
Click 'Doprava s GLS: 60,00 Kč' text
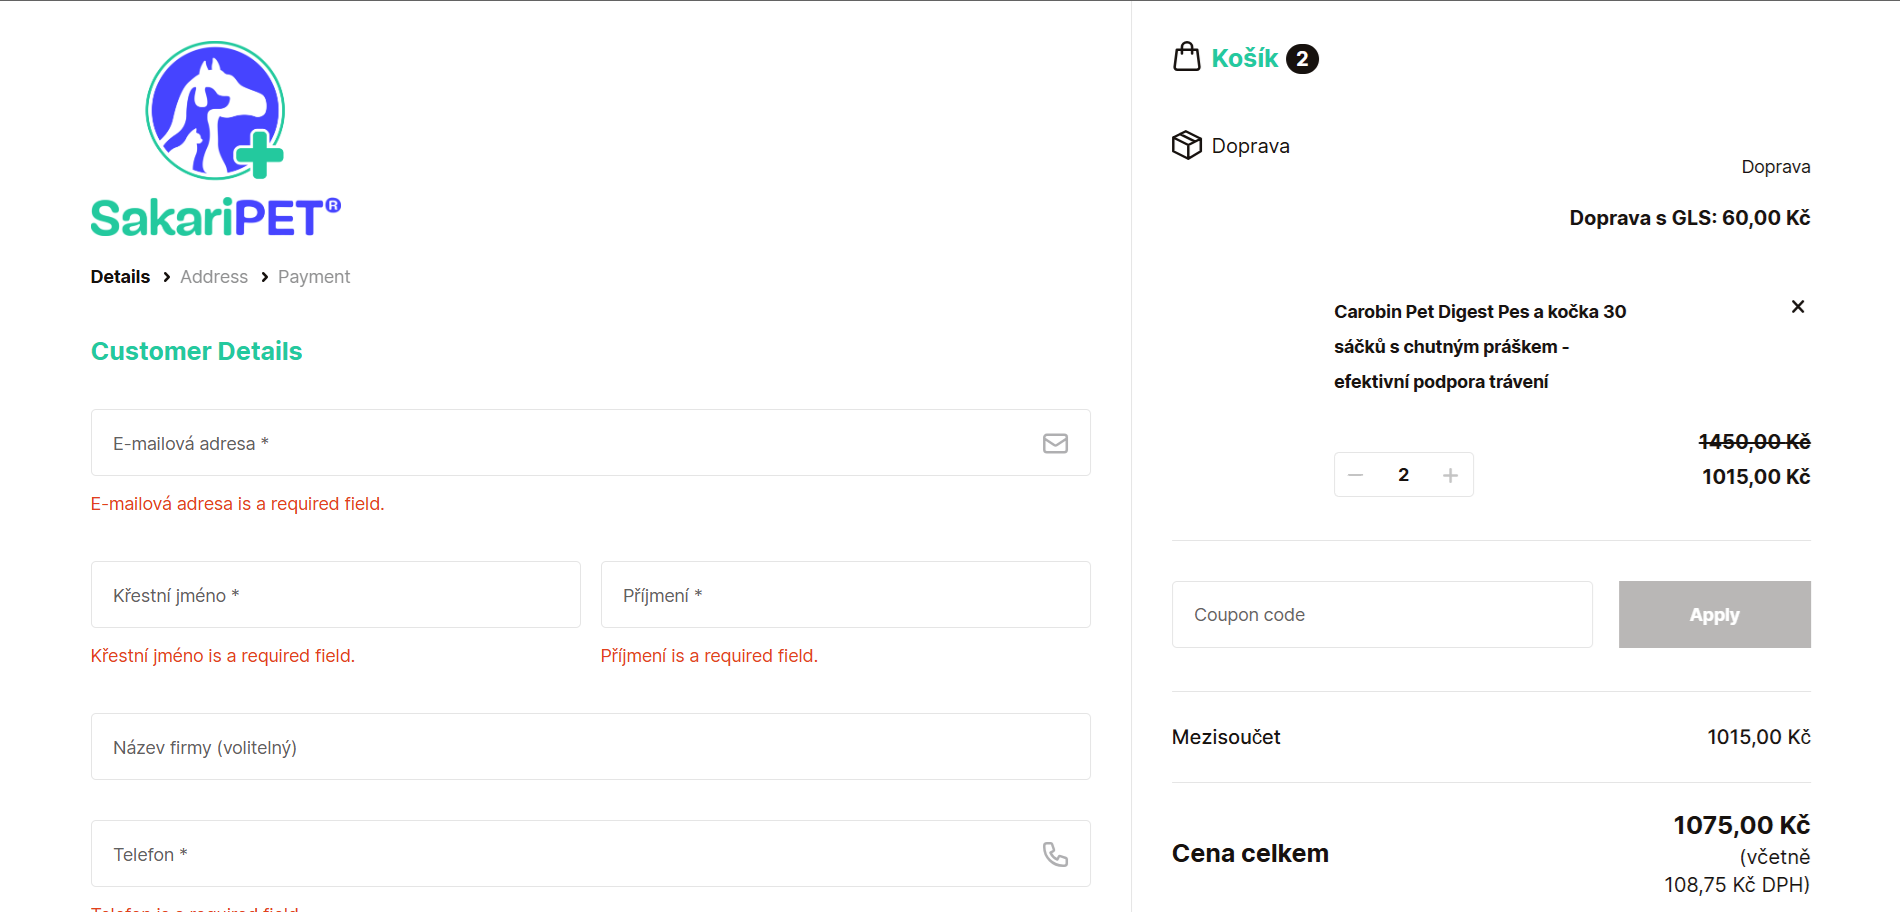point(1689,218)
